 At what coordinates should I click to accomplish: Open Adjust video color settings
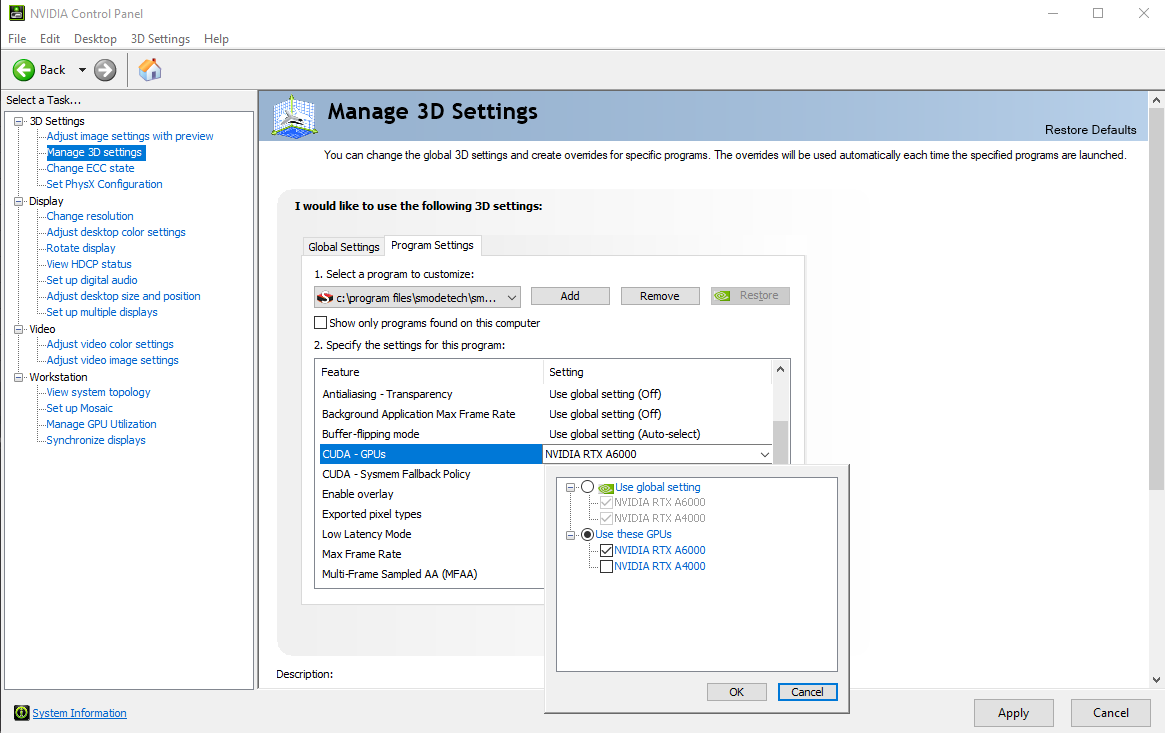pos(110,345)
